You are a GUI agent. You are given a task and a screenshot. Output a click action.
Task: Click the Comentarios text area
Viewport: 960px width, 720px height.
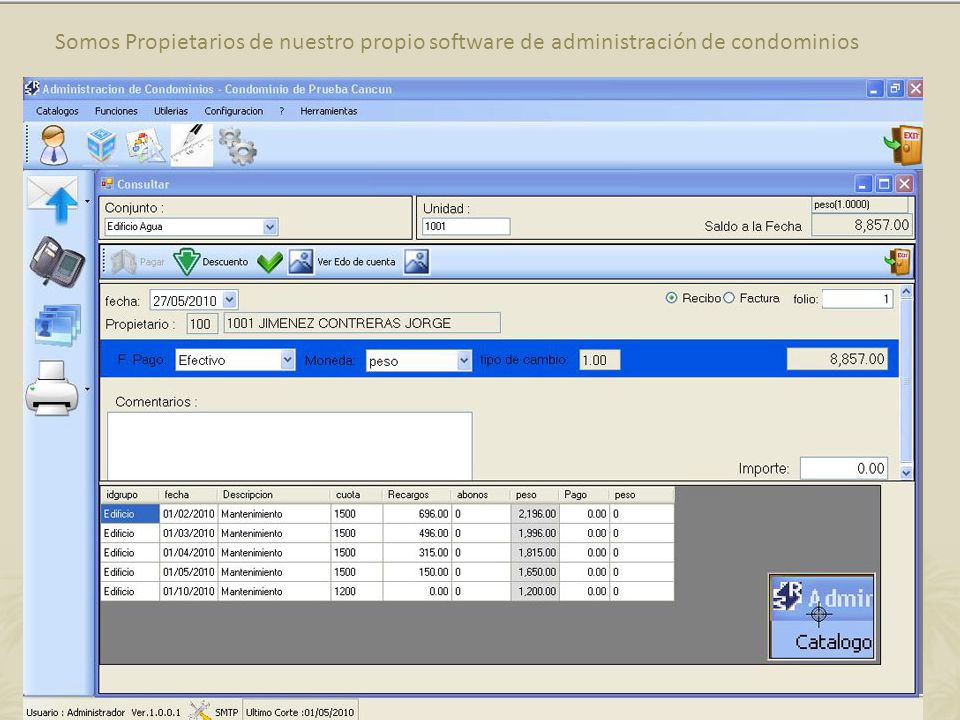(290, 446)
